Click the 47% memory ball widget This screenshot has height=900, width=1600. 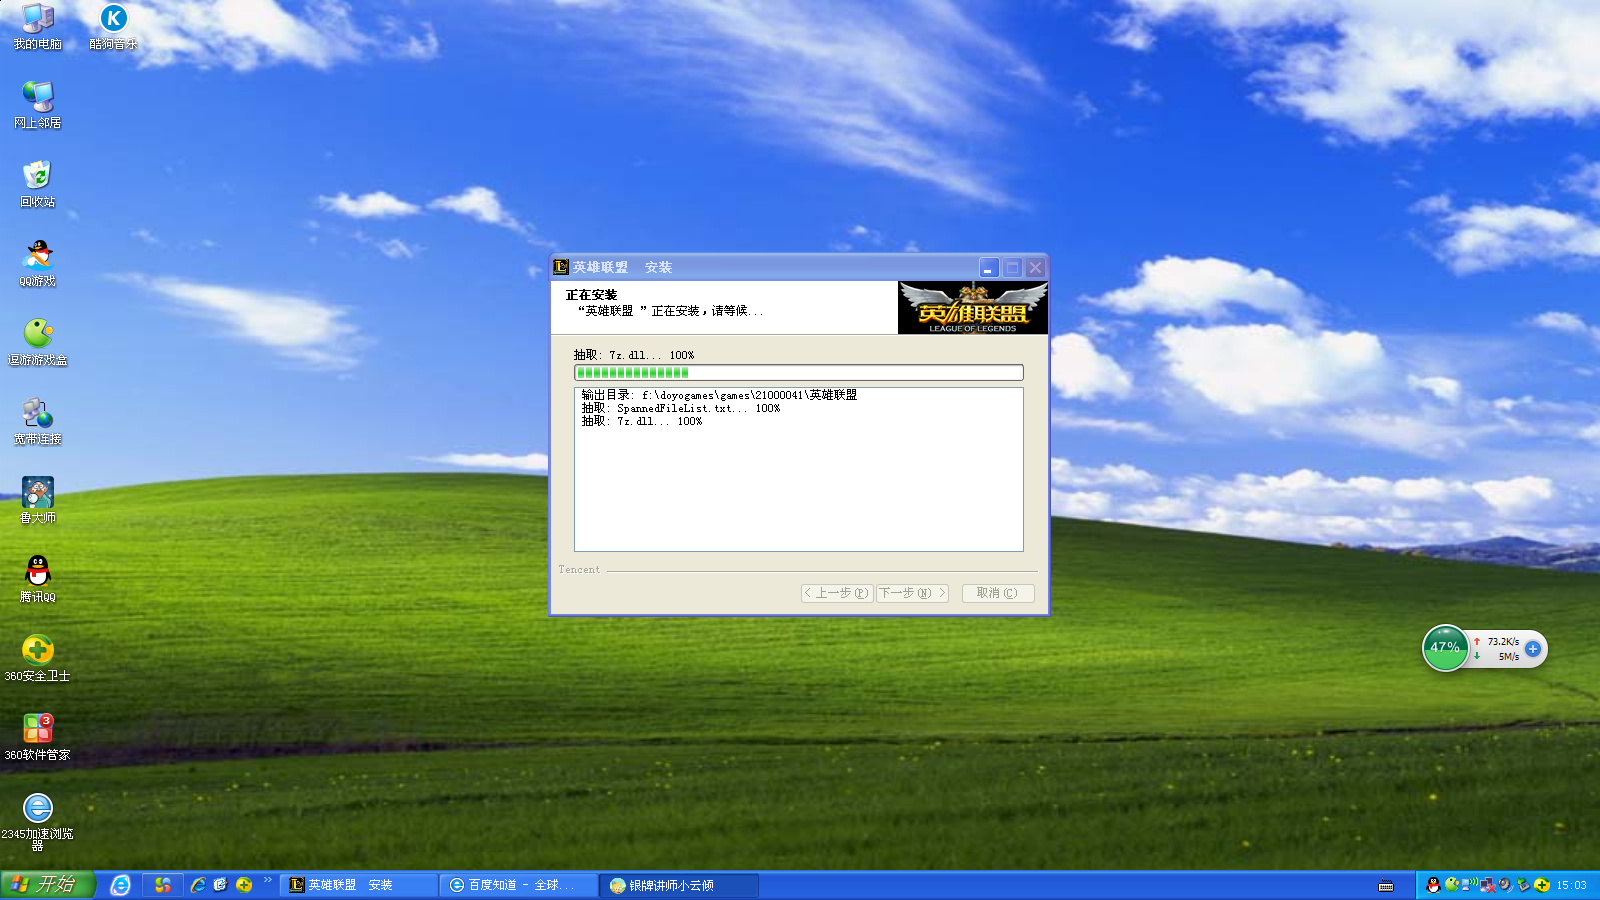1445,648
